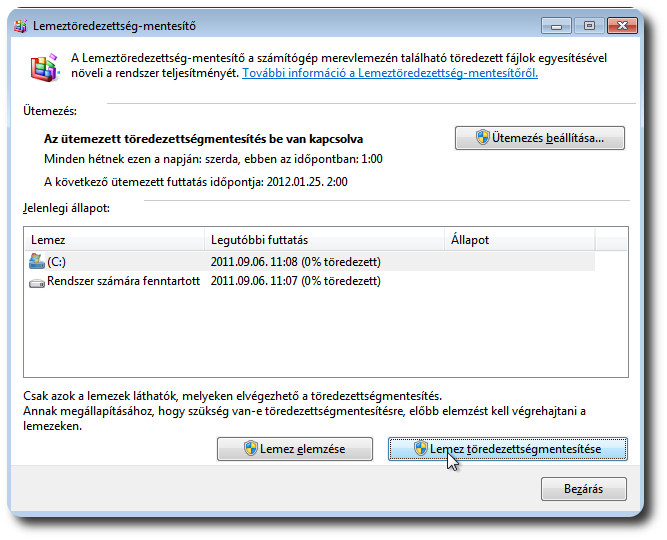Click the 2011.09.06. 11:08 last run cell
667x540 pixels.
pos(296,262)
